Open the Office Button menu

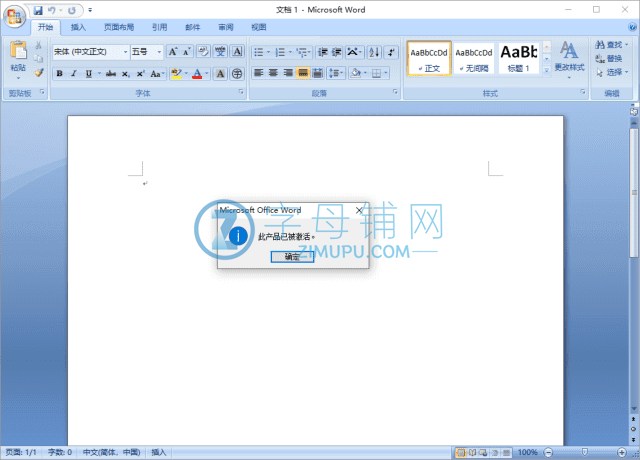point(15,16)
